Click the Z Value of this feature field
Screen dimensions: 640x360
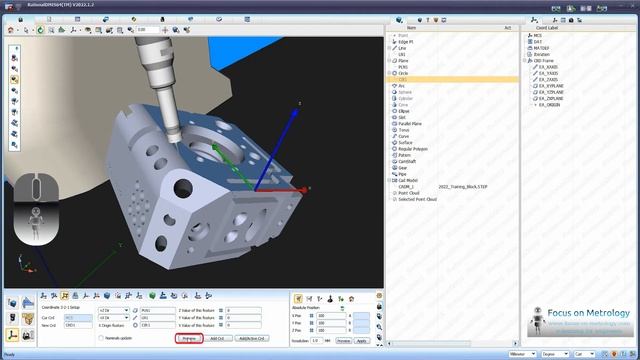(x=243, y=311)
